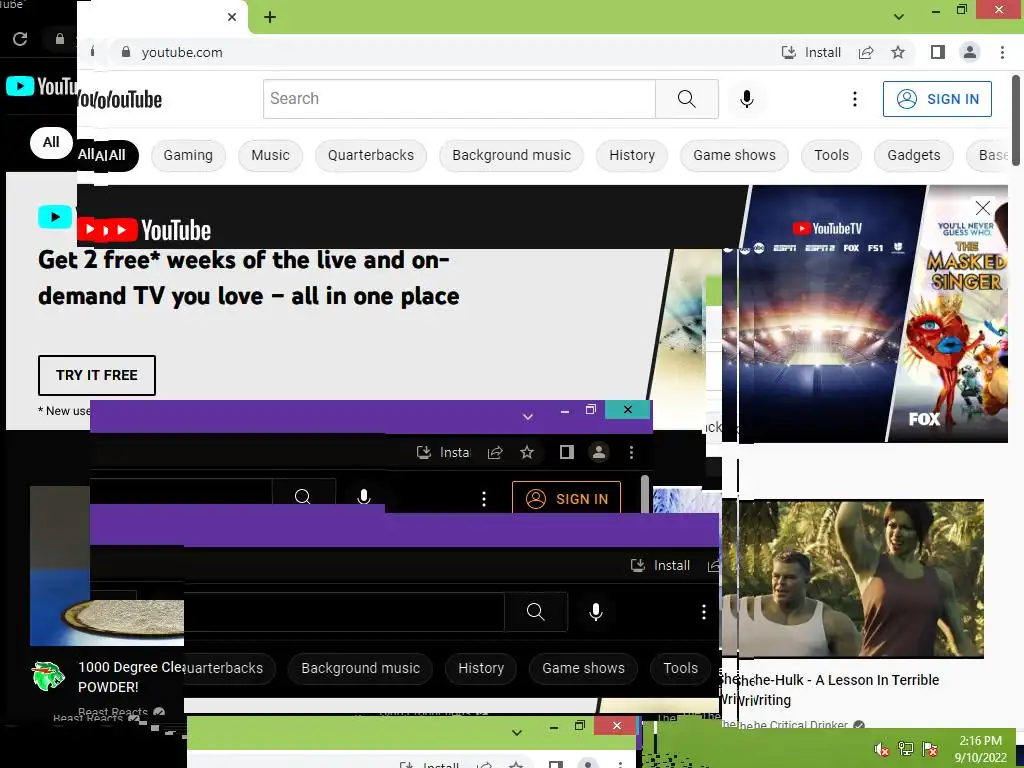Click Install in lower purple window
Screen dimensions: 1024x768
click(x=661, y=566)
